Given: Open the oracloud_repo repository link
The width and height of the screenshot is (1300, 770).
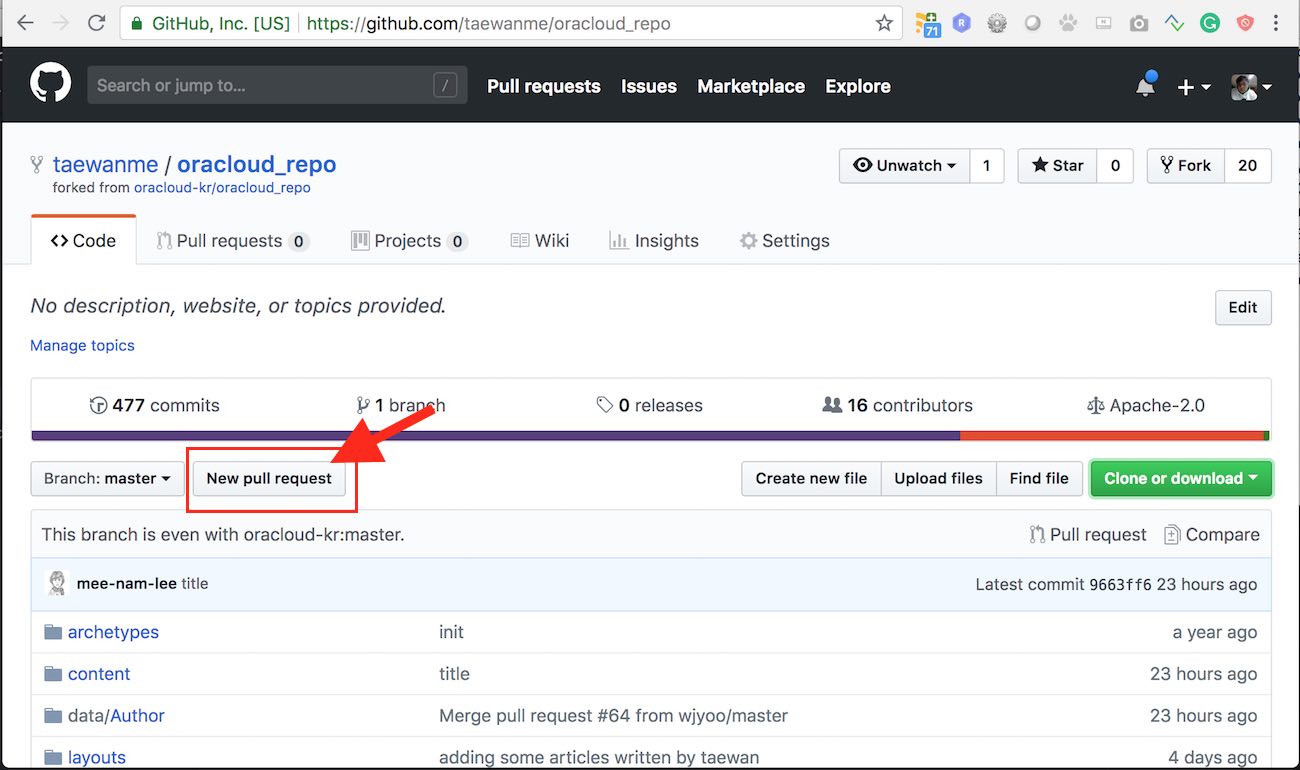Looking at the screenshot, I should [257, 164].
